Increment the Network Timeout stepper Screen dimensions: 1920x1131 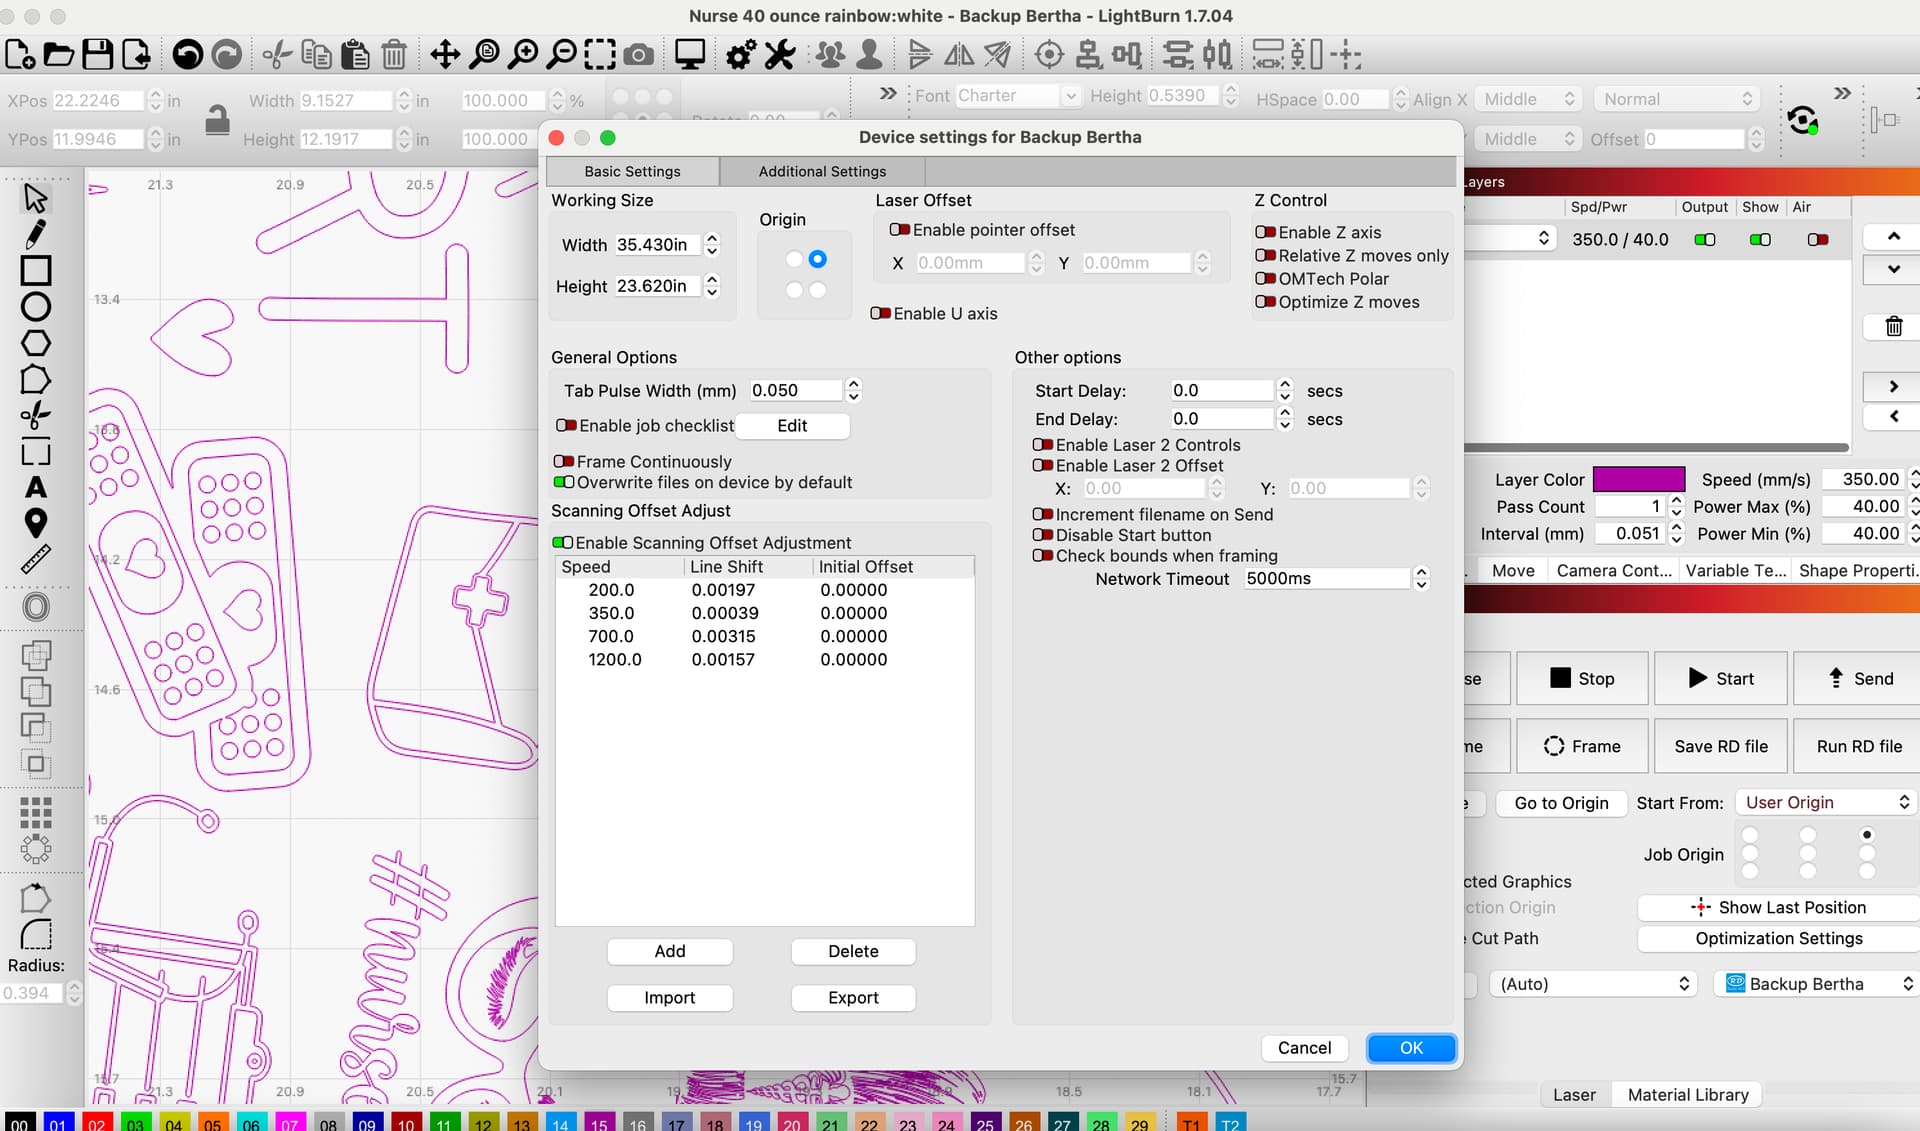point(1421,572)
